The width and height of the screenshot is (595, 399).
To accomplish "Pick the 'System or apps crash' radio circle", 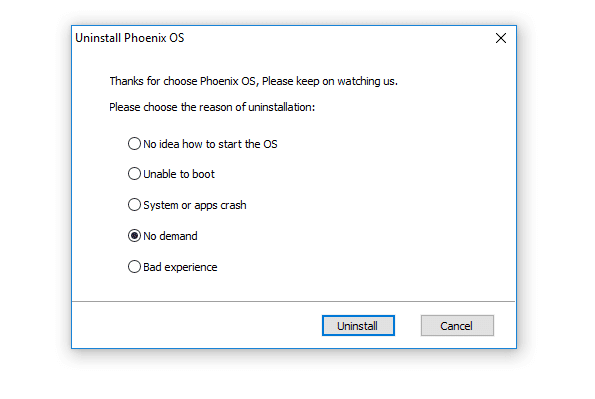I will (x=134, y=205).
